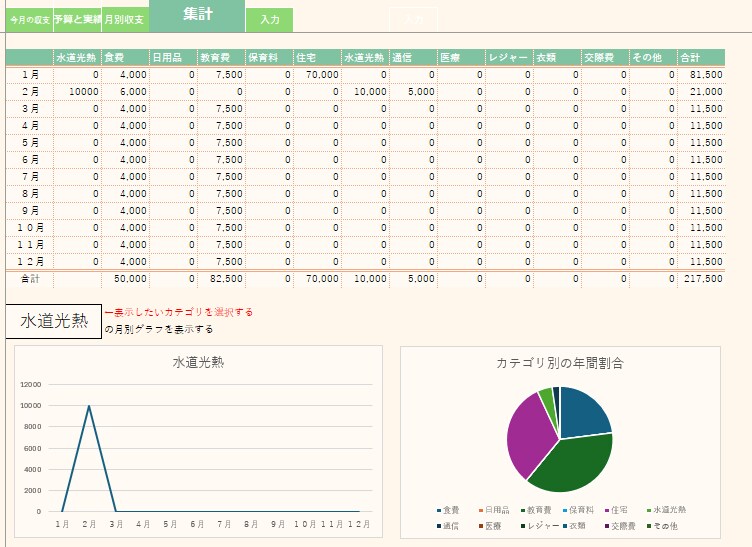Click the 合計 row label under 12月
The image size is (752, 547).
coord(30,279)
